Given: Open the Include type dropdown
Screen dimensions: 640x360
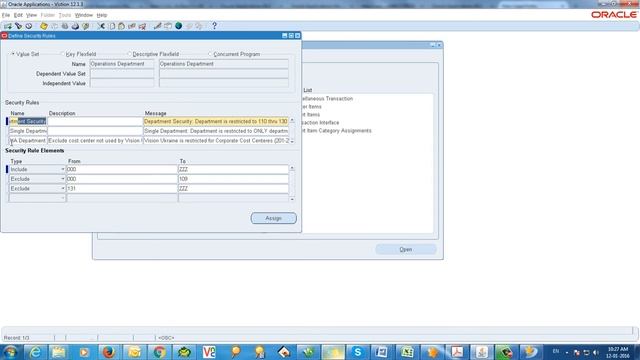Looking at the screenshot, I should pos(63,169).
